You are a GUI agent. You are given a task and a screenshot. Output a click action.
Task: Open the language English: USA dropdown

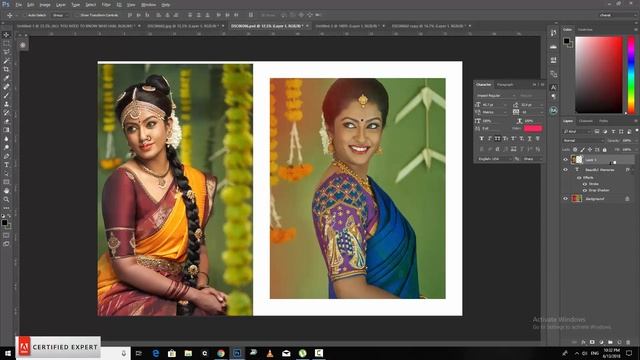495,159
